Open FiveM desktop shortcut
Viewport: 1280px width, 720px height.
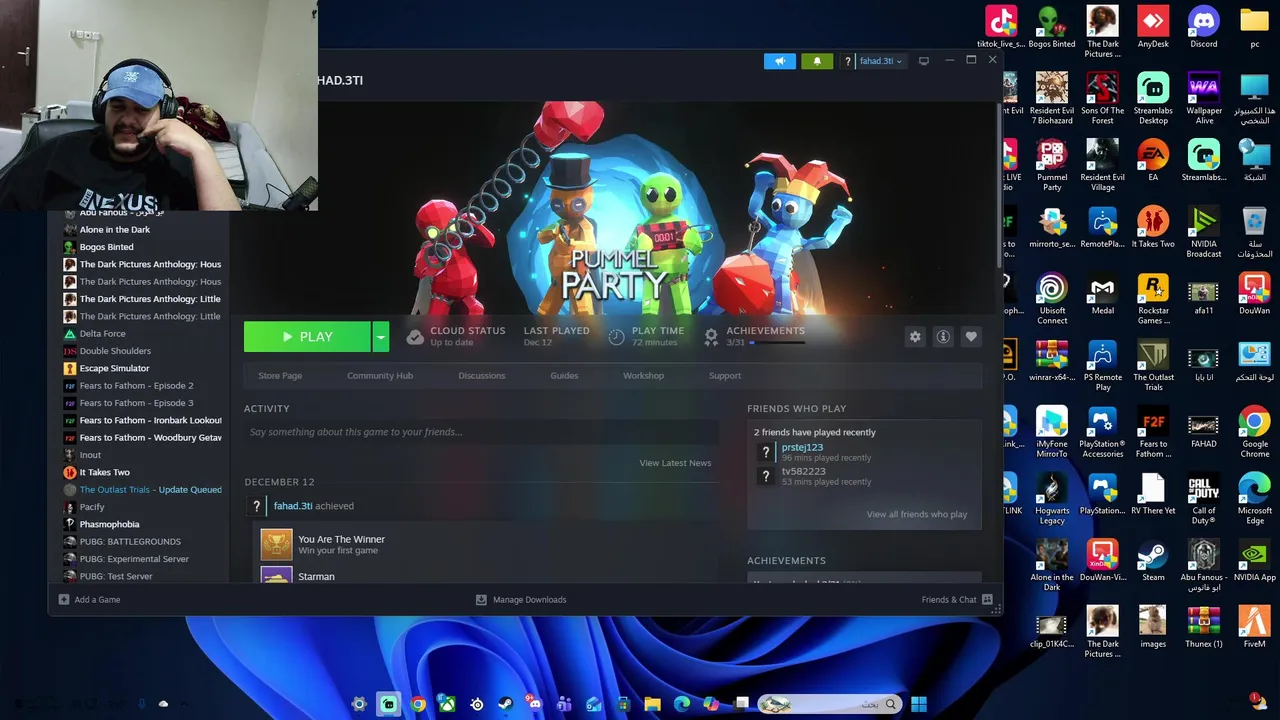click(1254, 627)
